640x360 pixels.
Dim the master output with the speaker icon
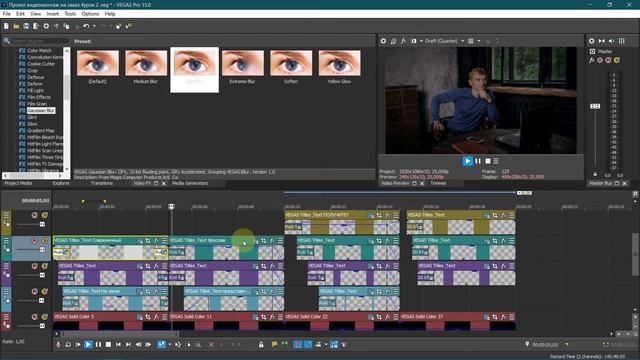tap(611, 41)
